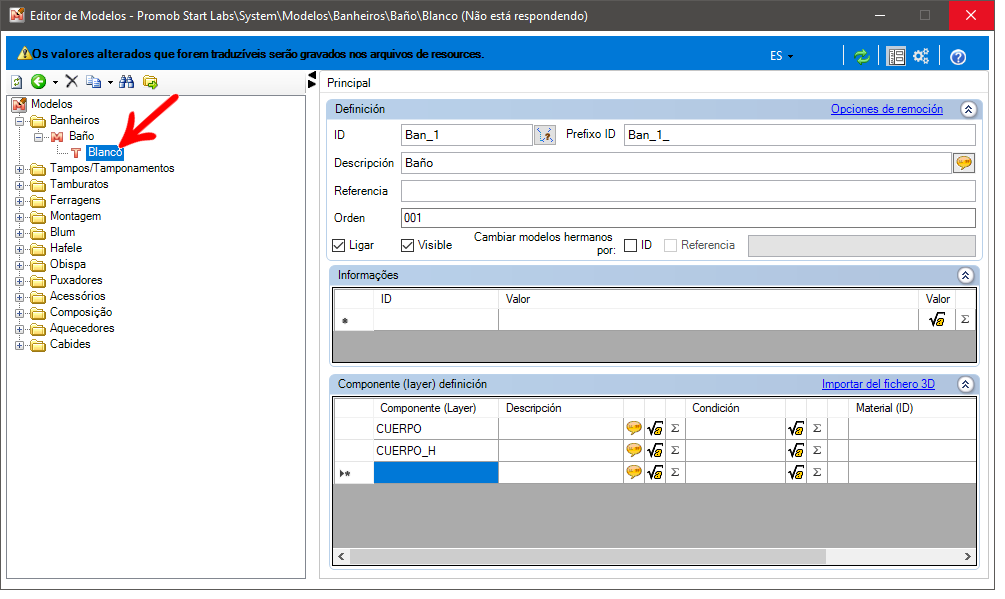The height and width of the screenshot is (599, 1005).
Task: Select the Modelos root node
Action: [51, 104]
